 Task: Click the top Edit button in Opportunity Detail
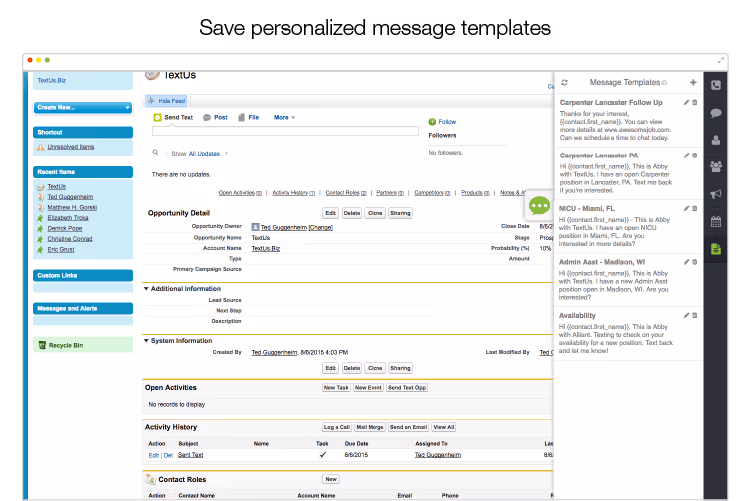[x=330, y=213]
